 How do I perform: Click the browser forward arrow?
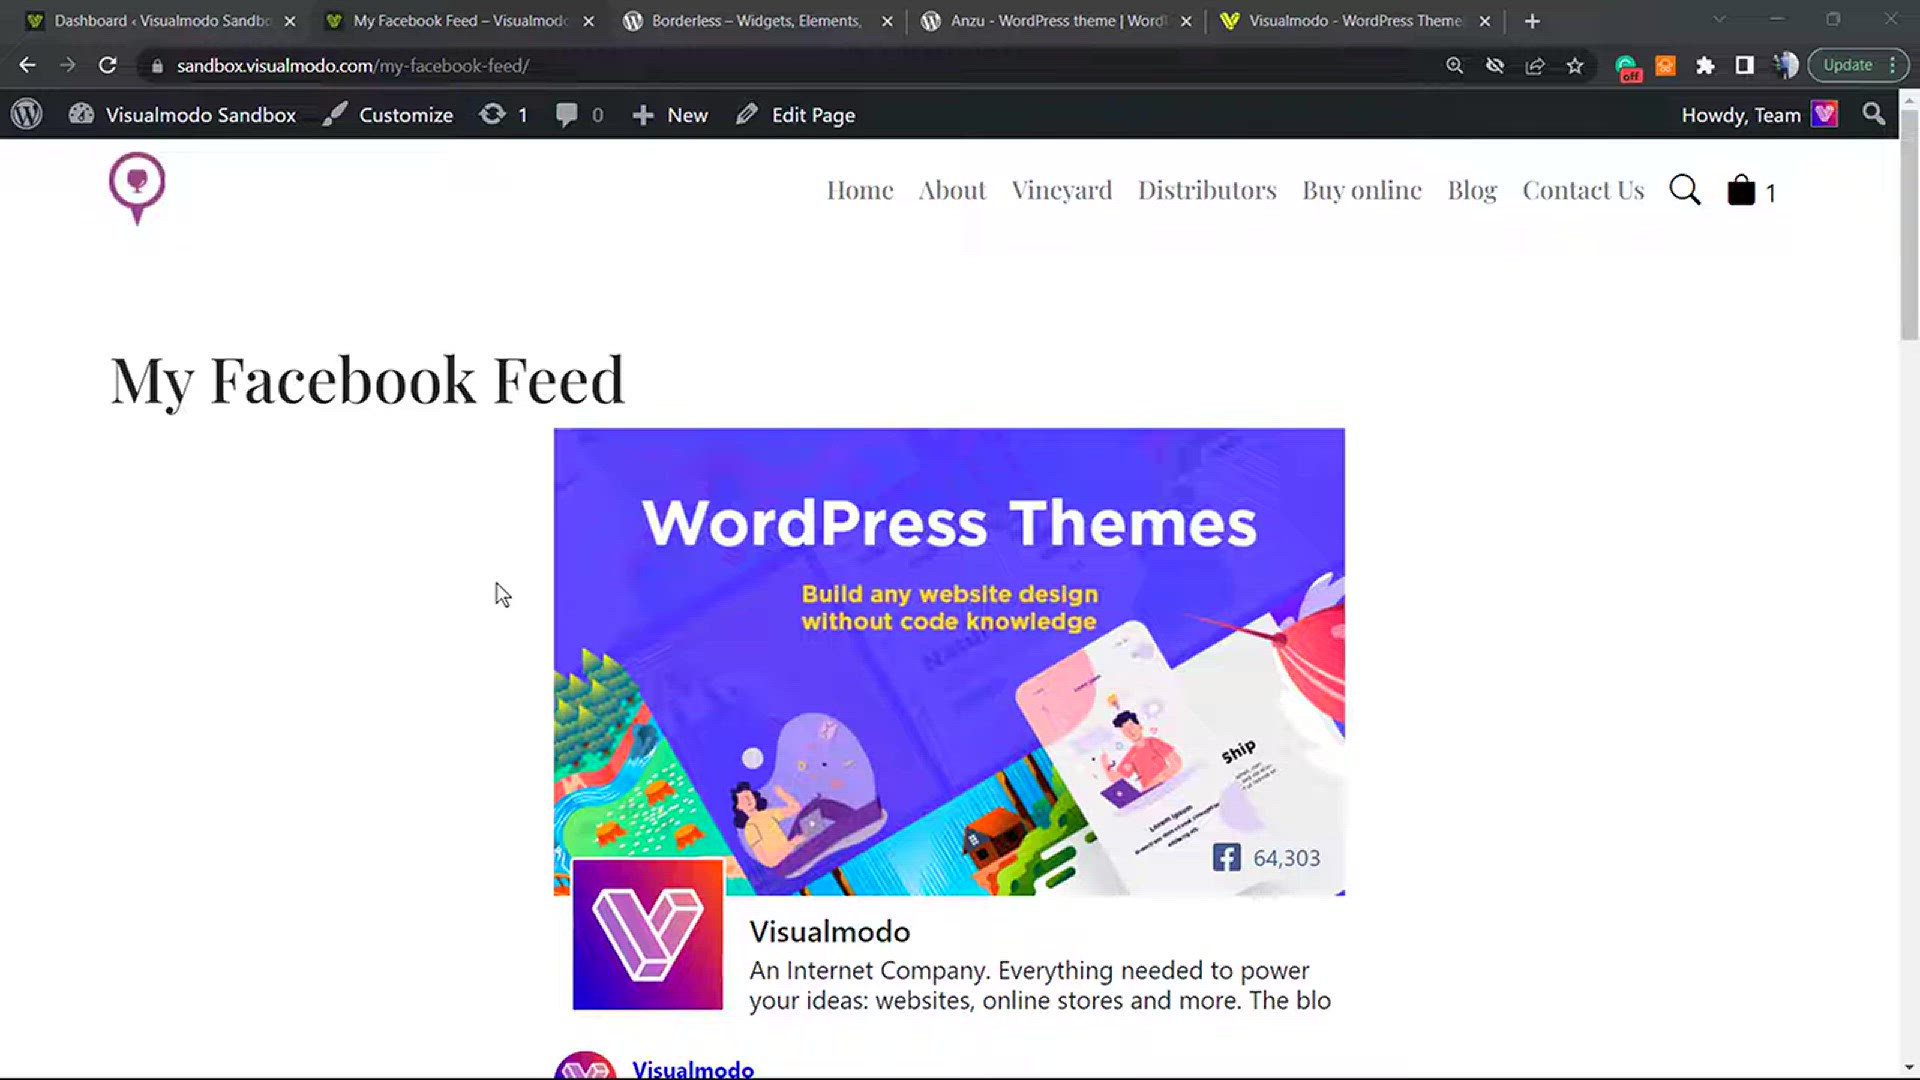point(67,65)
